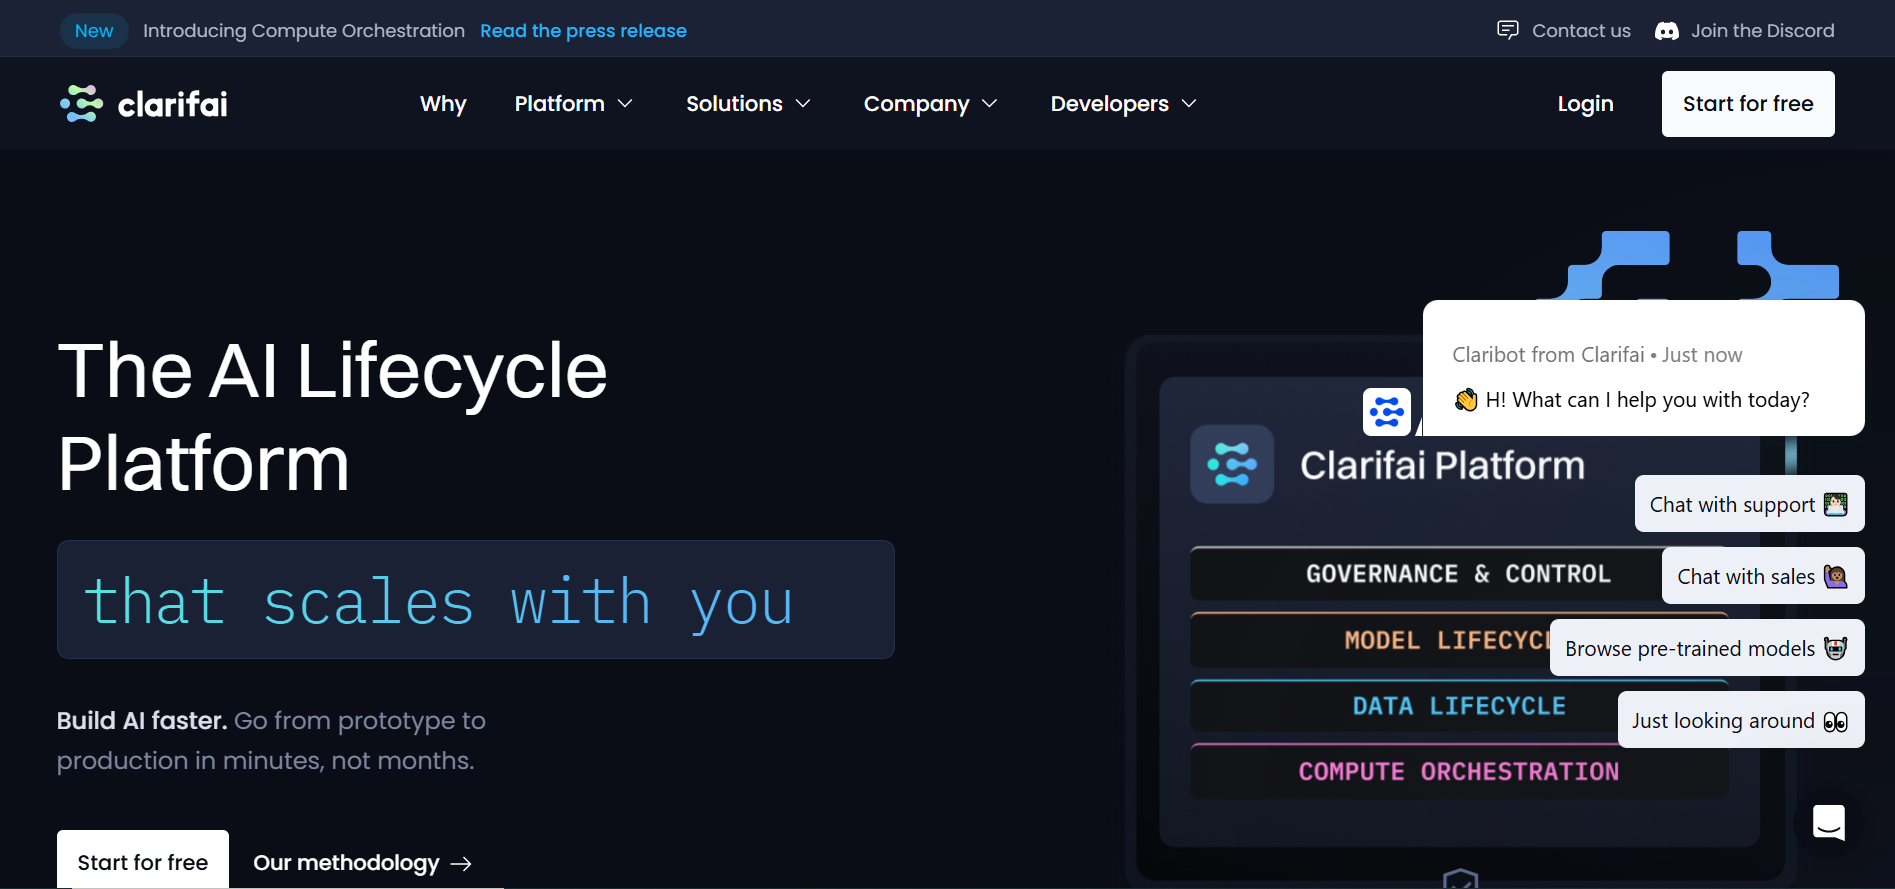Click 'The AI Lifecycle Platform' headline
The width and height of the screenshot is (1895, 889).
tap(332, 416)
